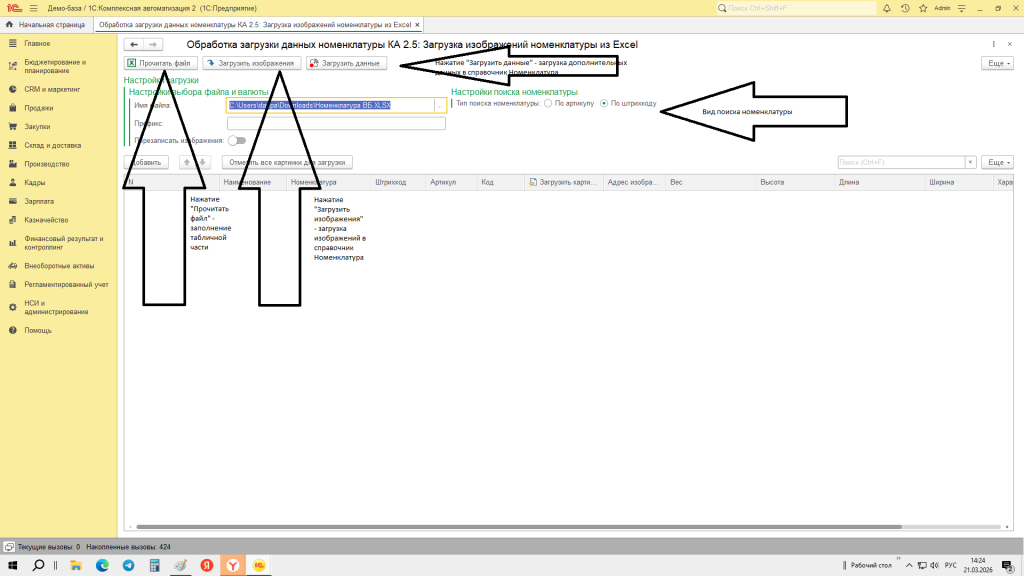Click the Казначейство icon
This screenshot has height=576, width=1024.
point(12,220)
